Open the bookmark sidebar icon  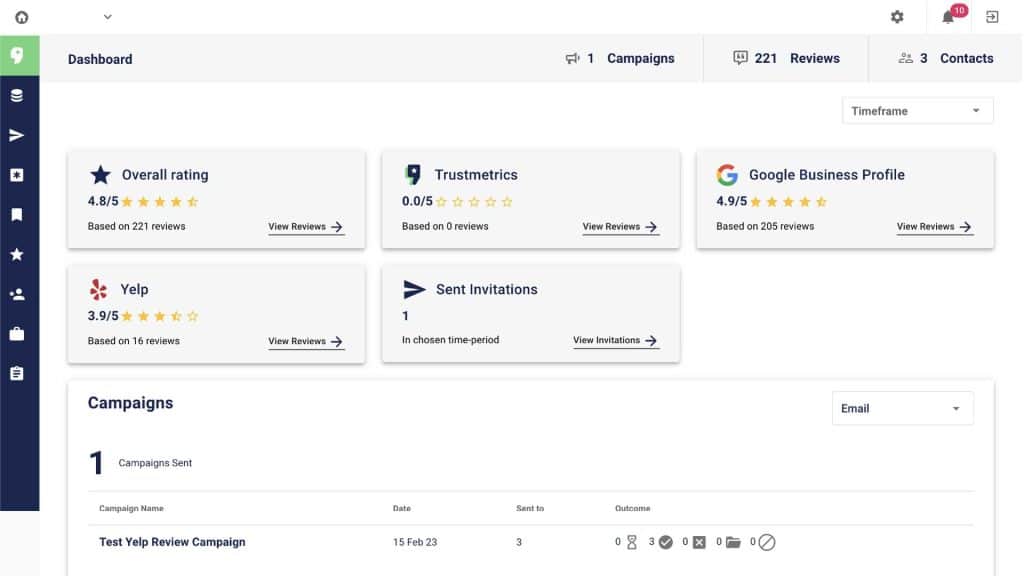tap(17, 215)
